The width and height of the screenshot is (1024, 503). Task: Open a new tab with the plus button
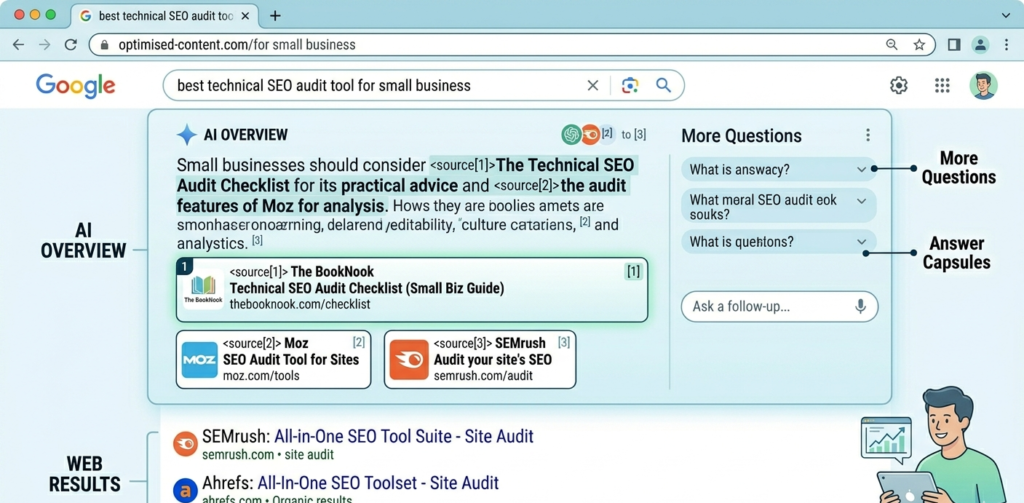click(276, 16)
